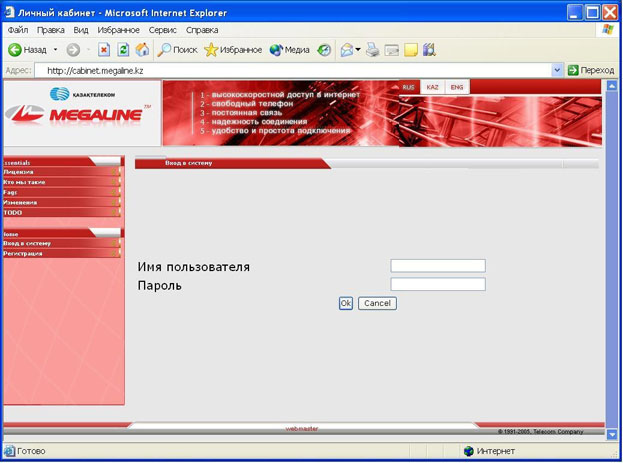Image resolution: width=623 pixels, height=463 pixels.
Task: Open the Регистрация sidebar link
Action: [x=62, y=254]
